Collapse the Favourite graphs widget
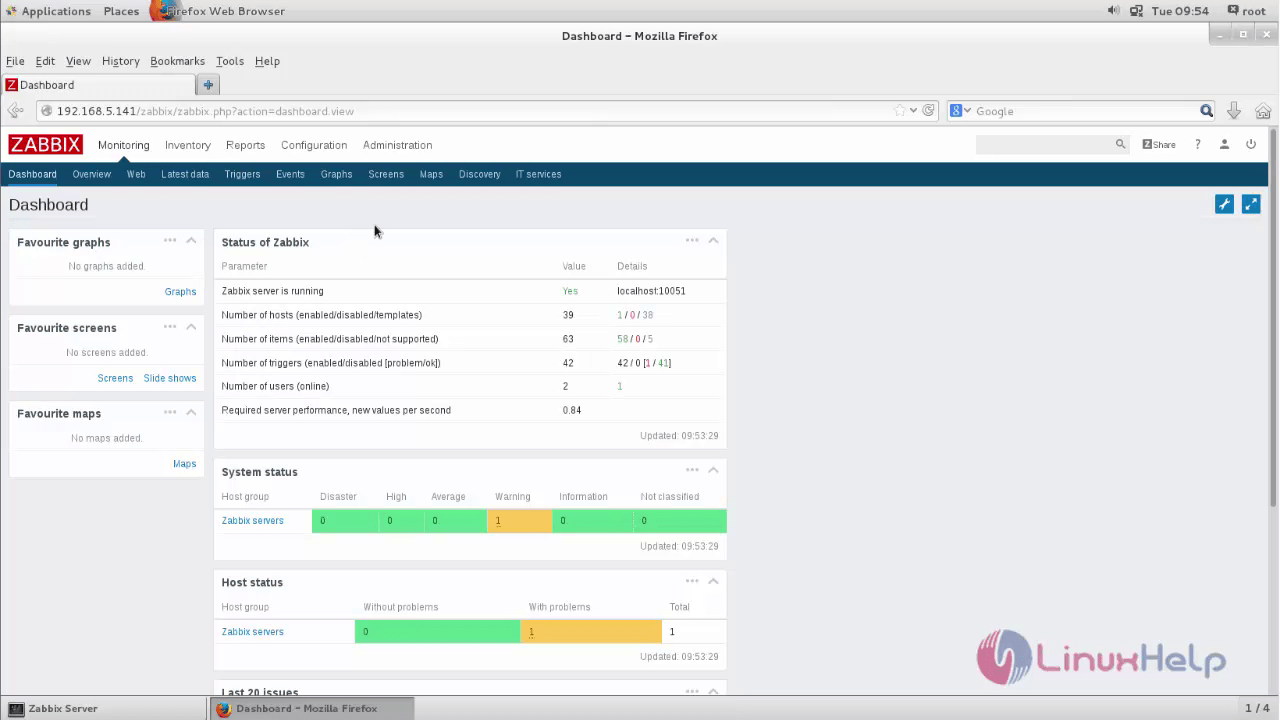Image resolution: width=1280 pixels, height=720 pixels. tap(191, 240)
